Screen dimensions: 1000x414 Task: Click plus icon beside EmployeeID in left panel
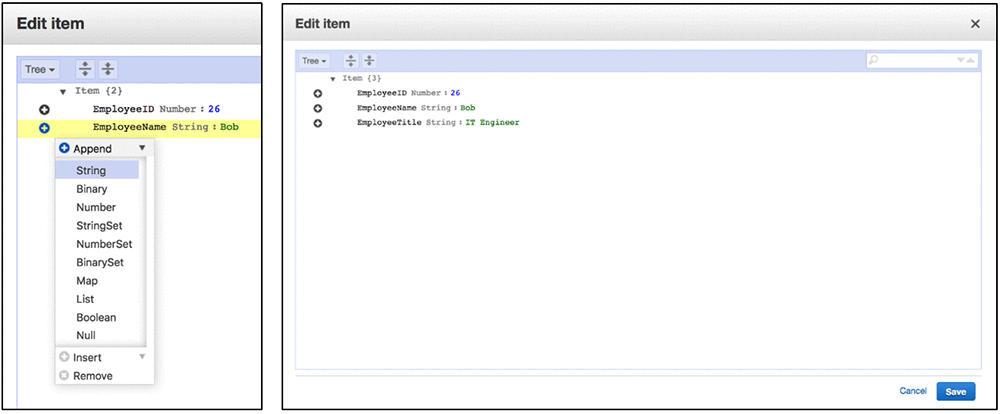(x=45, y=109)
